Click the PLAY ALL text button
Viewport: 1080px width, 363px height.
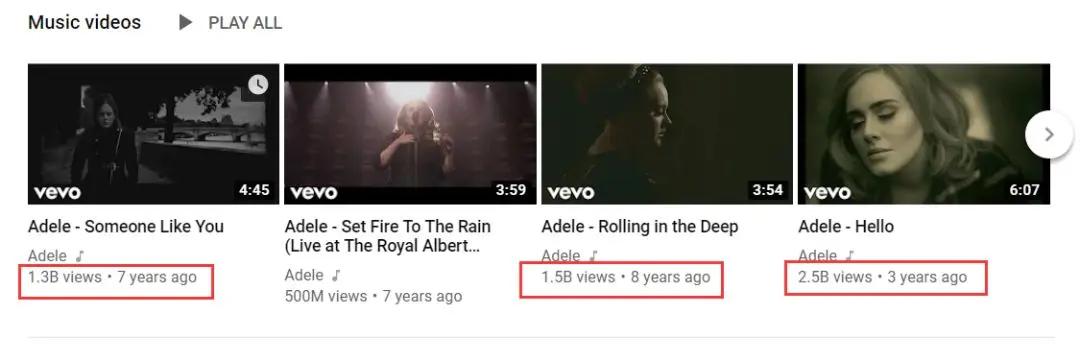click(245, 23)
